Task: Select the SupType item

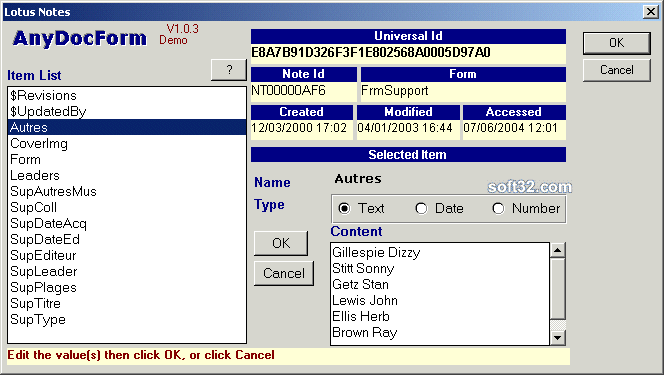Action: click(x=127, y=320)
